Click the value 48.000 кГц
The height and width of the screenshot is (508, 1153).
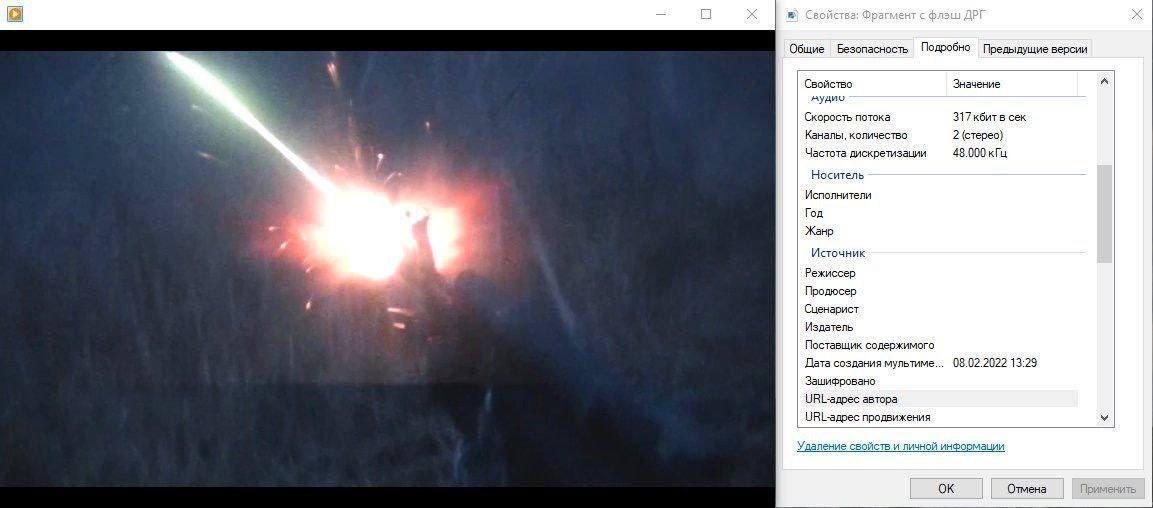(980, 154)
